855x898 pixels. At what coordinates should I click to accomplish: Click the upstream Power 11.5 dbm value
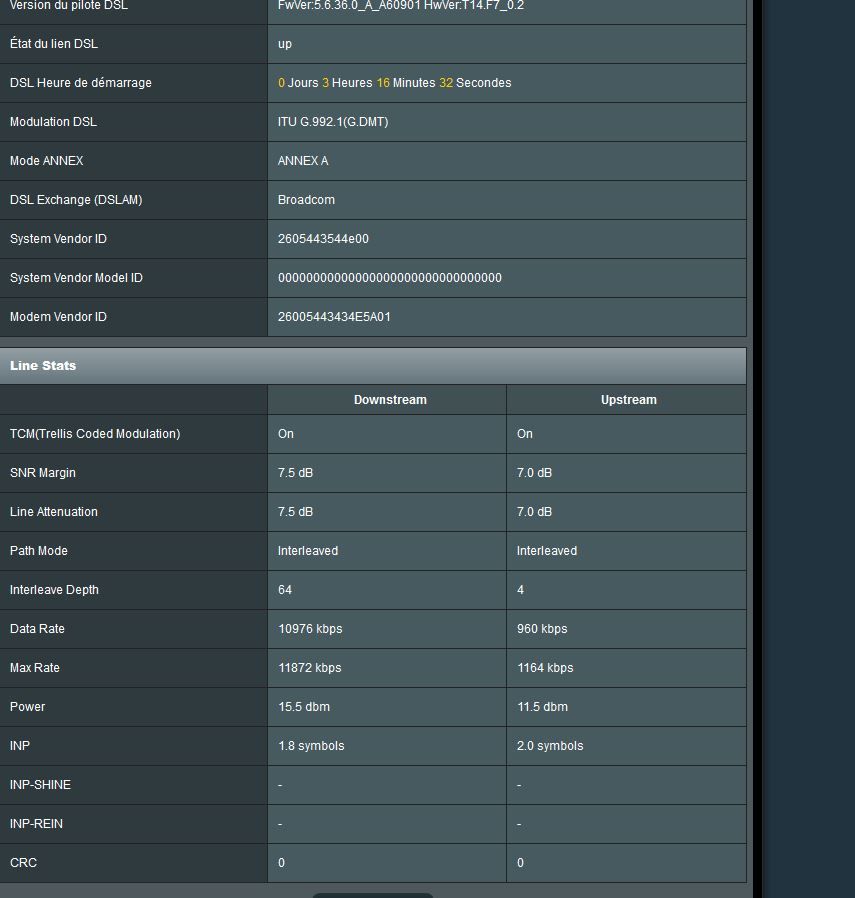point(542,707)
